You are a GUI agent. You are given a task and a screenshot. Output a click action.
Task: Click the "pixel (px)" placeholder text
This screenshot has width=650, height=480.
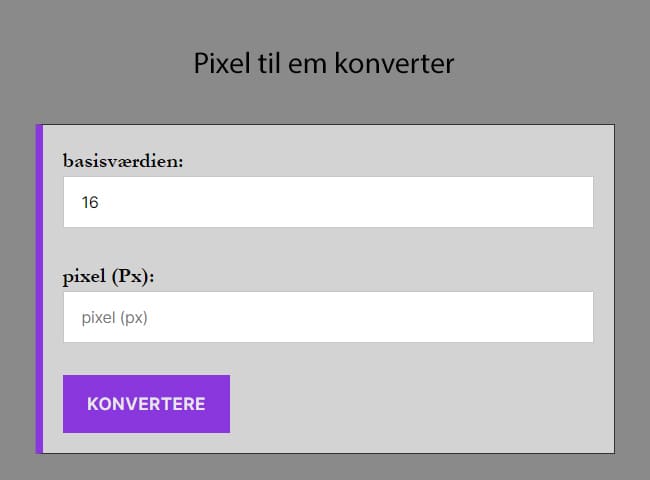point(121,318)
